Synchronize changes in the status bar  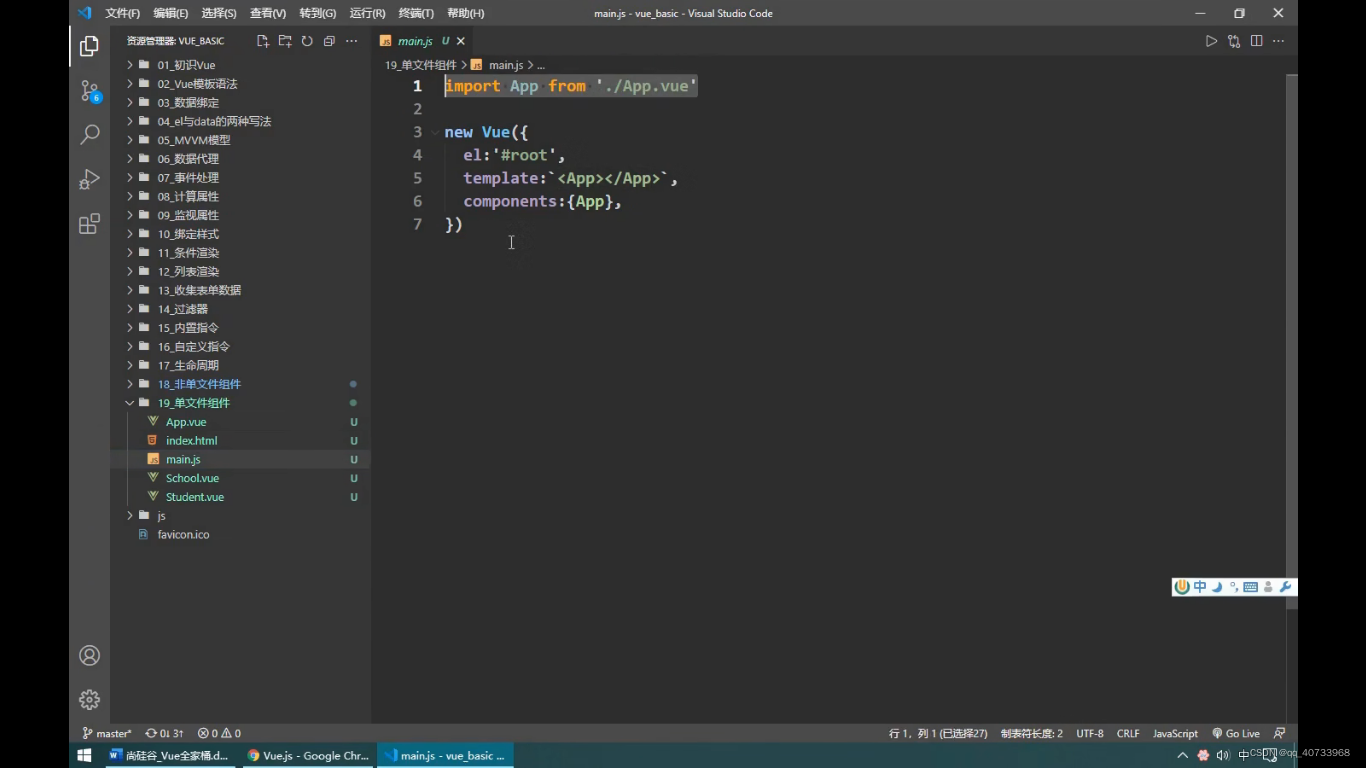[164, 733]
